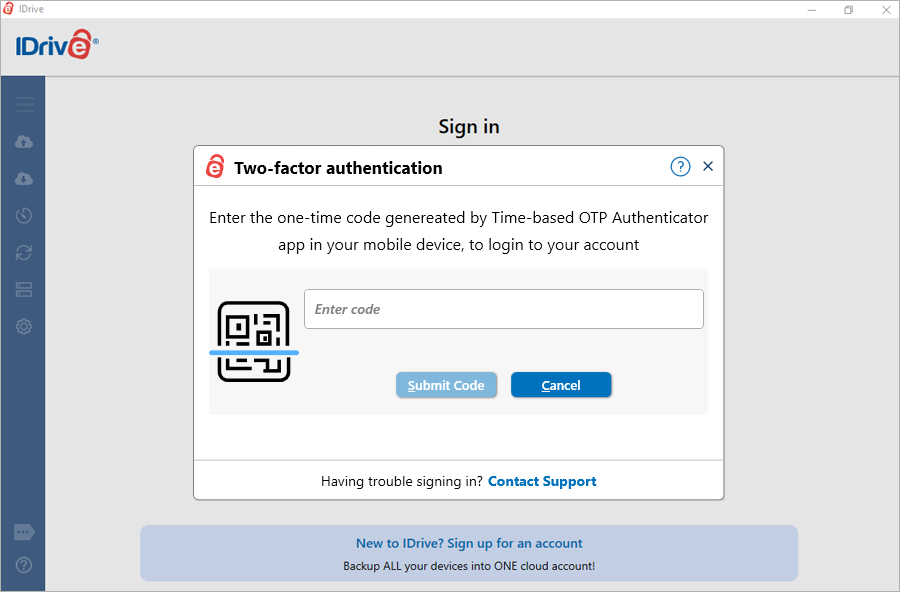Screen dimensions: 900x592
Task: Open the feedback speech bubble icon
Action: 24,532
